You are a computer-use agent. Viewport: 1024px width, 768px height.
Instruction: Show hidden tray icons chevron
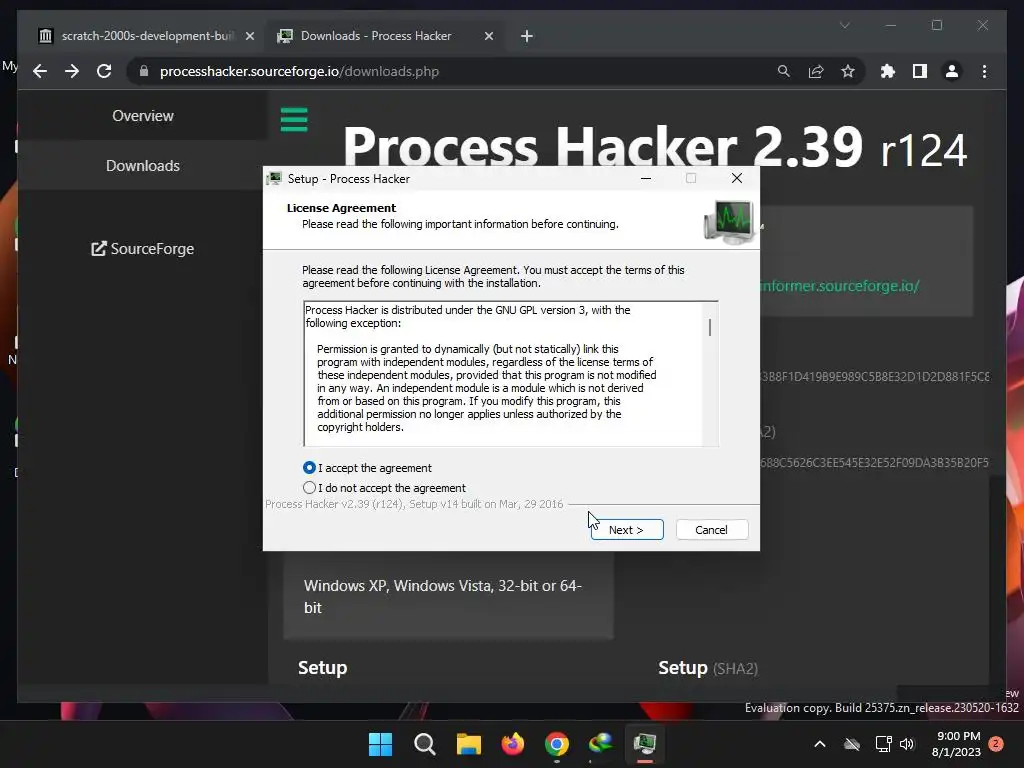[x=820, y=744]
